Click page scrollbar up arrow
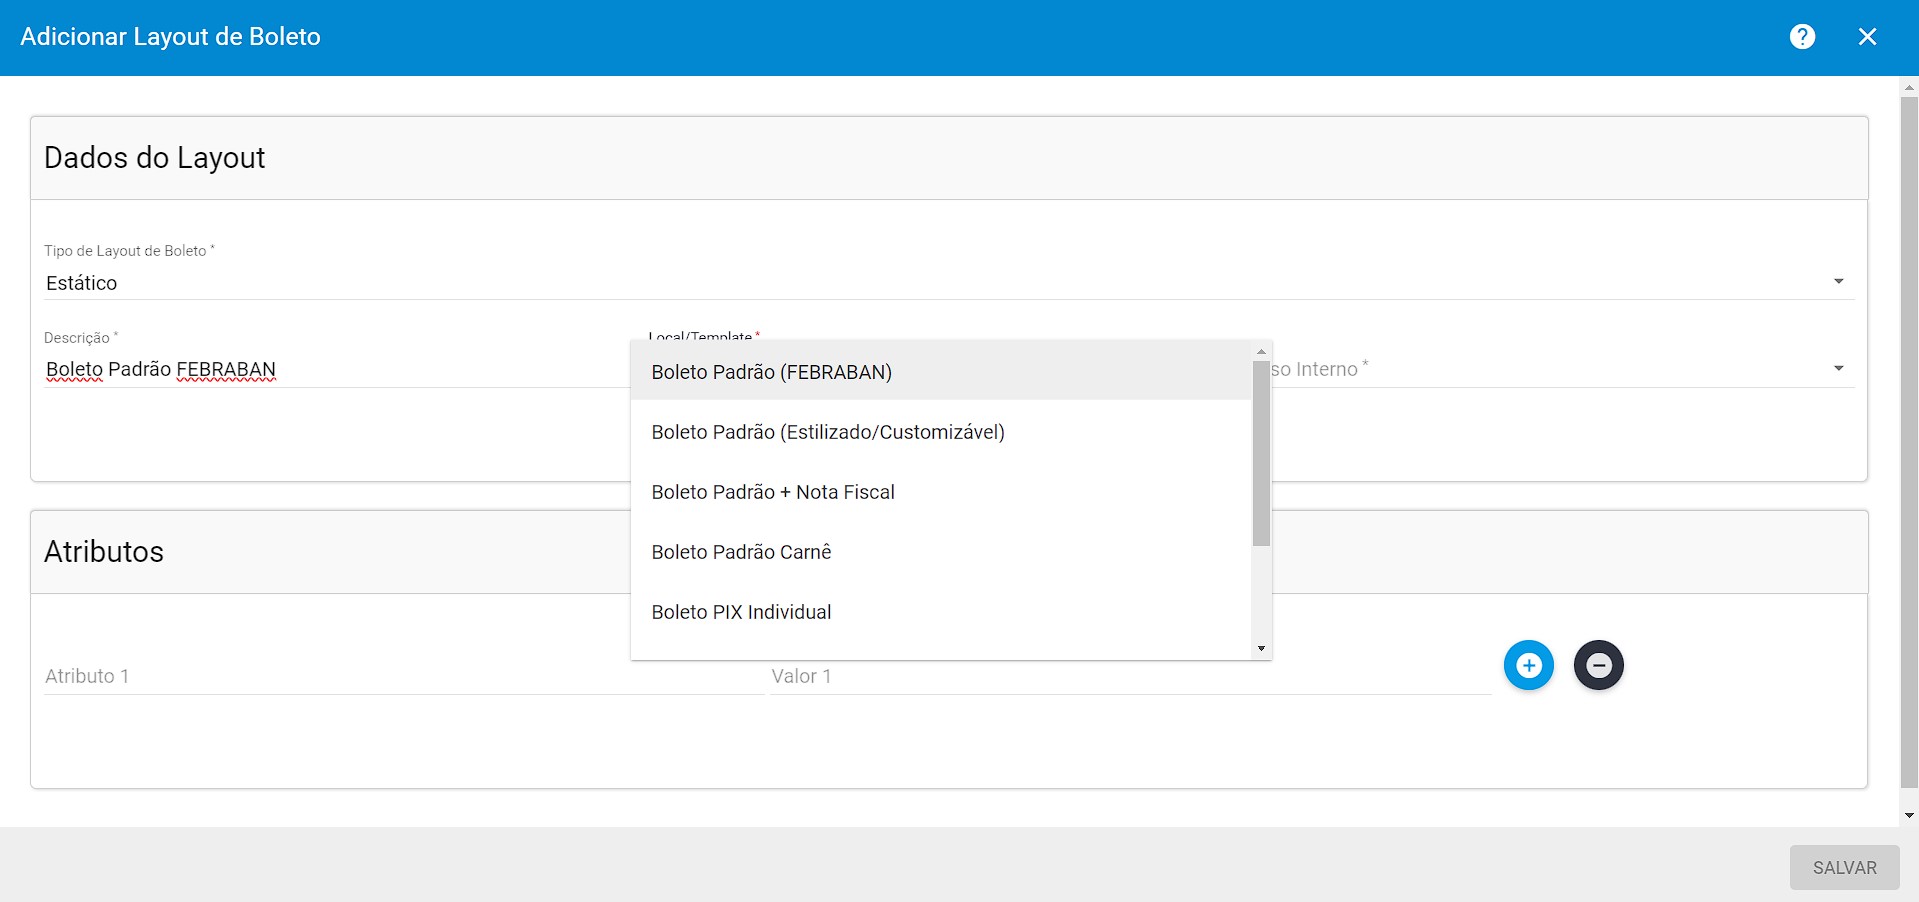 [1909, 88]
